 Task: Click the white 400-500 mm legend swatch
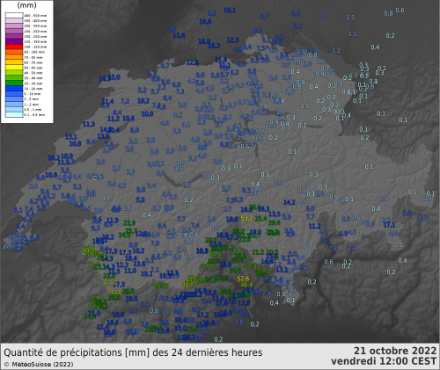coord(14,15)
